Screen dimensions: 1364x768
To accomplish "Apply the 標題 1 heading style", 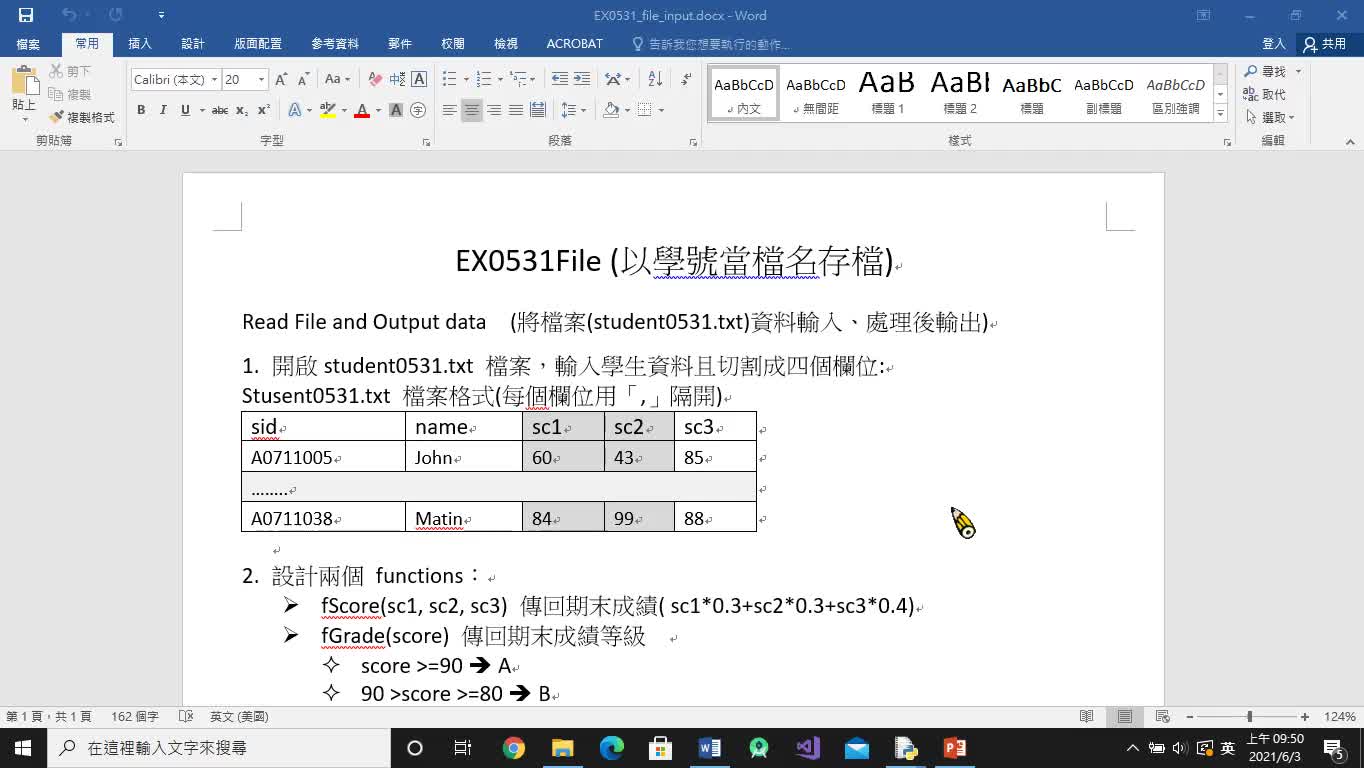I will click(888, 93).
